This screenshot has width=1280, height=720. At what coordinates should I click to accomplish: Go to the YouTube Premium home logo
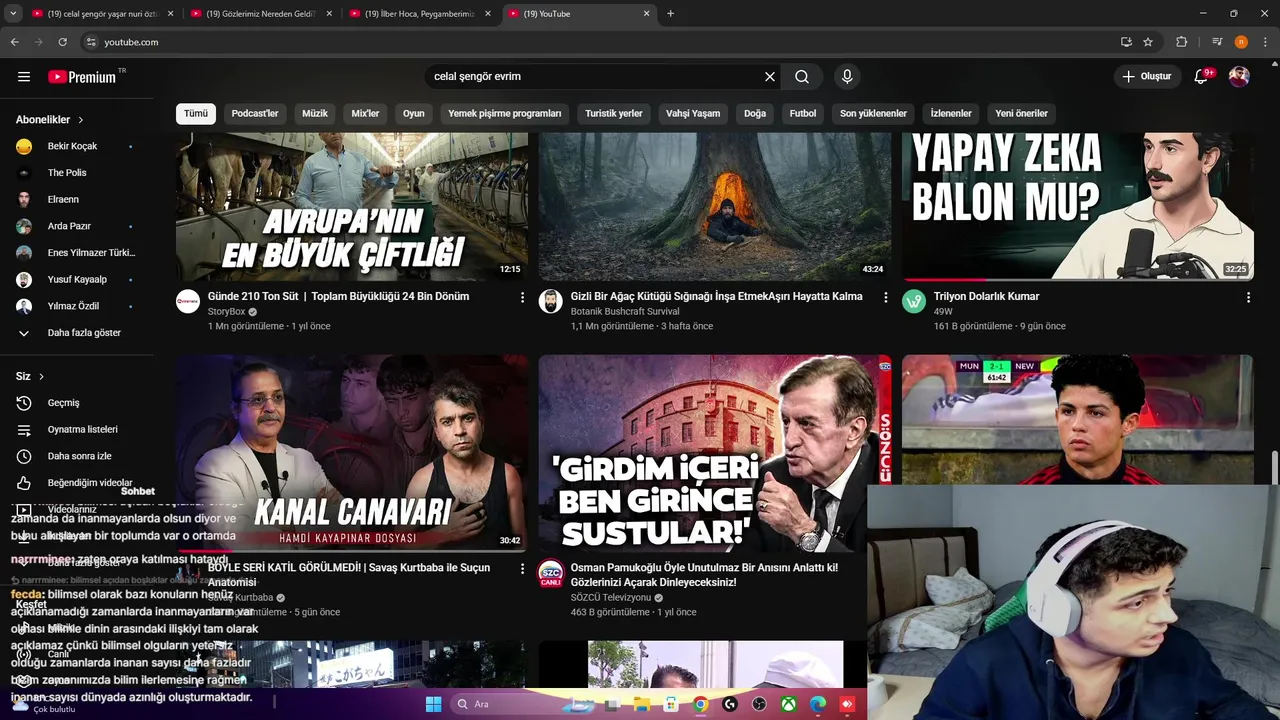pyautogui.click(x=83, y=77)
